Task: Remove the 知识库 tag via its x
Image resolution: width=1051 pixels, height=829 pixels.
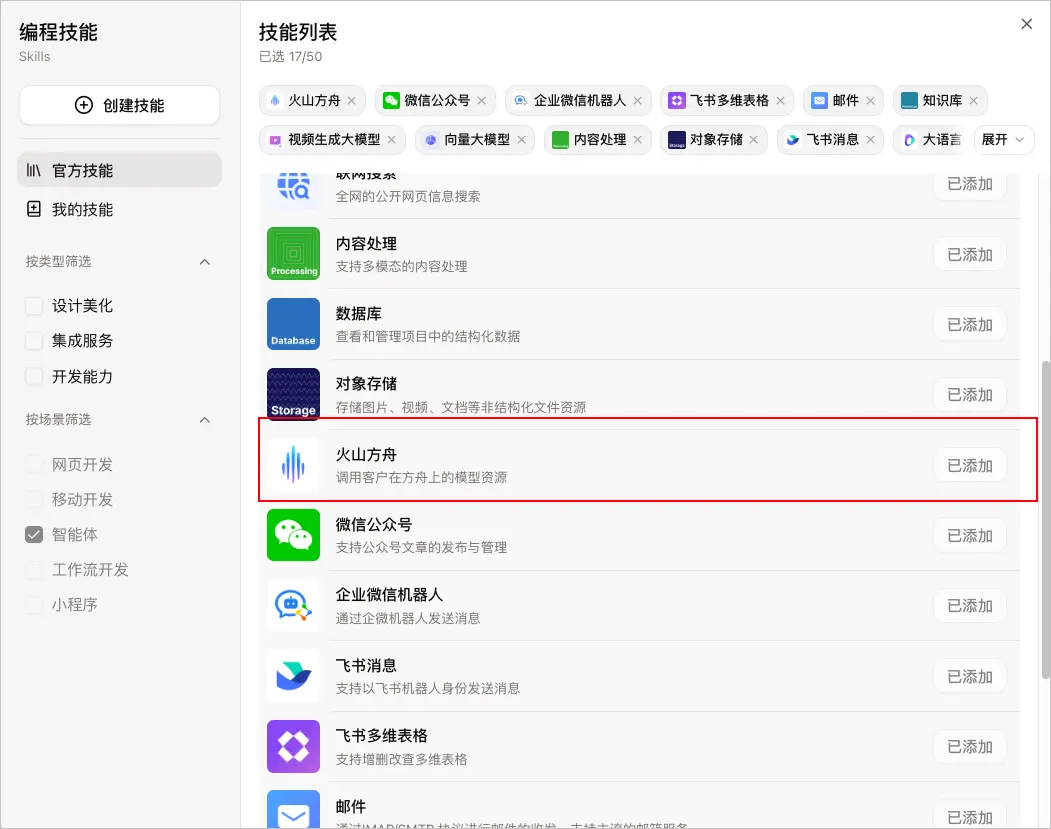Action: tap(973, 101)
